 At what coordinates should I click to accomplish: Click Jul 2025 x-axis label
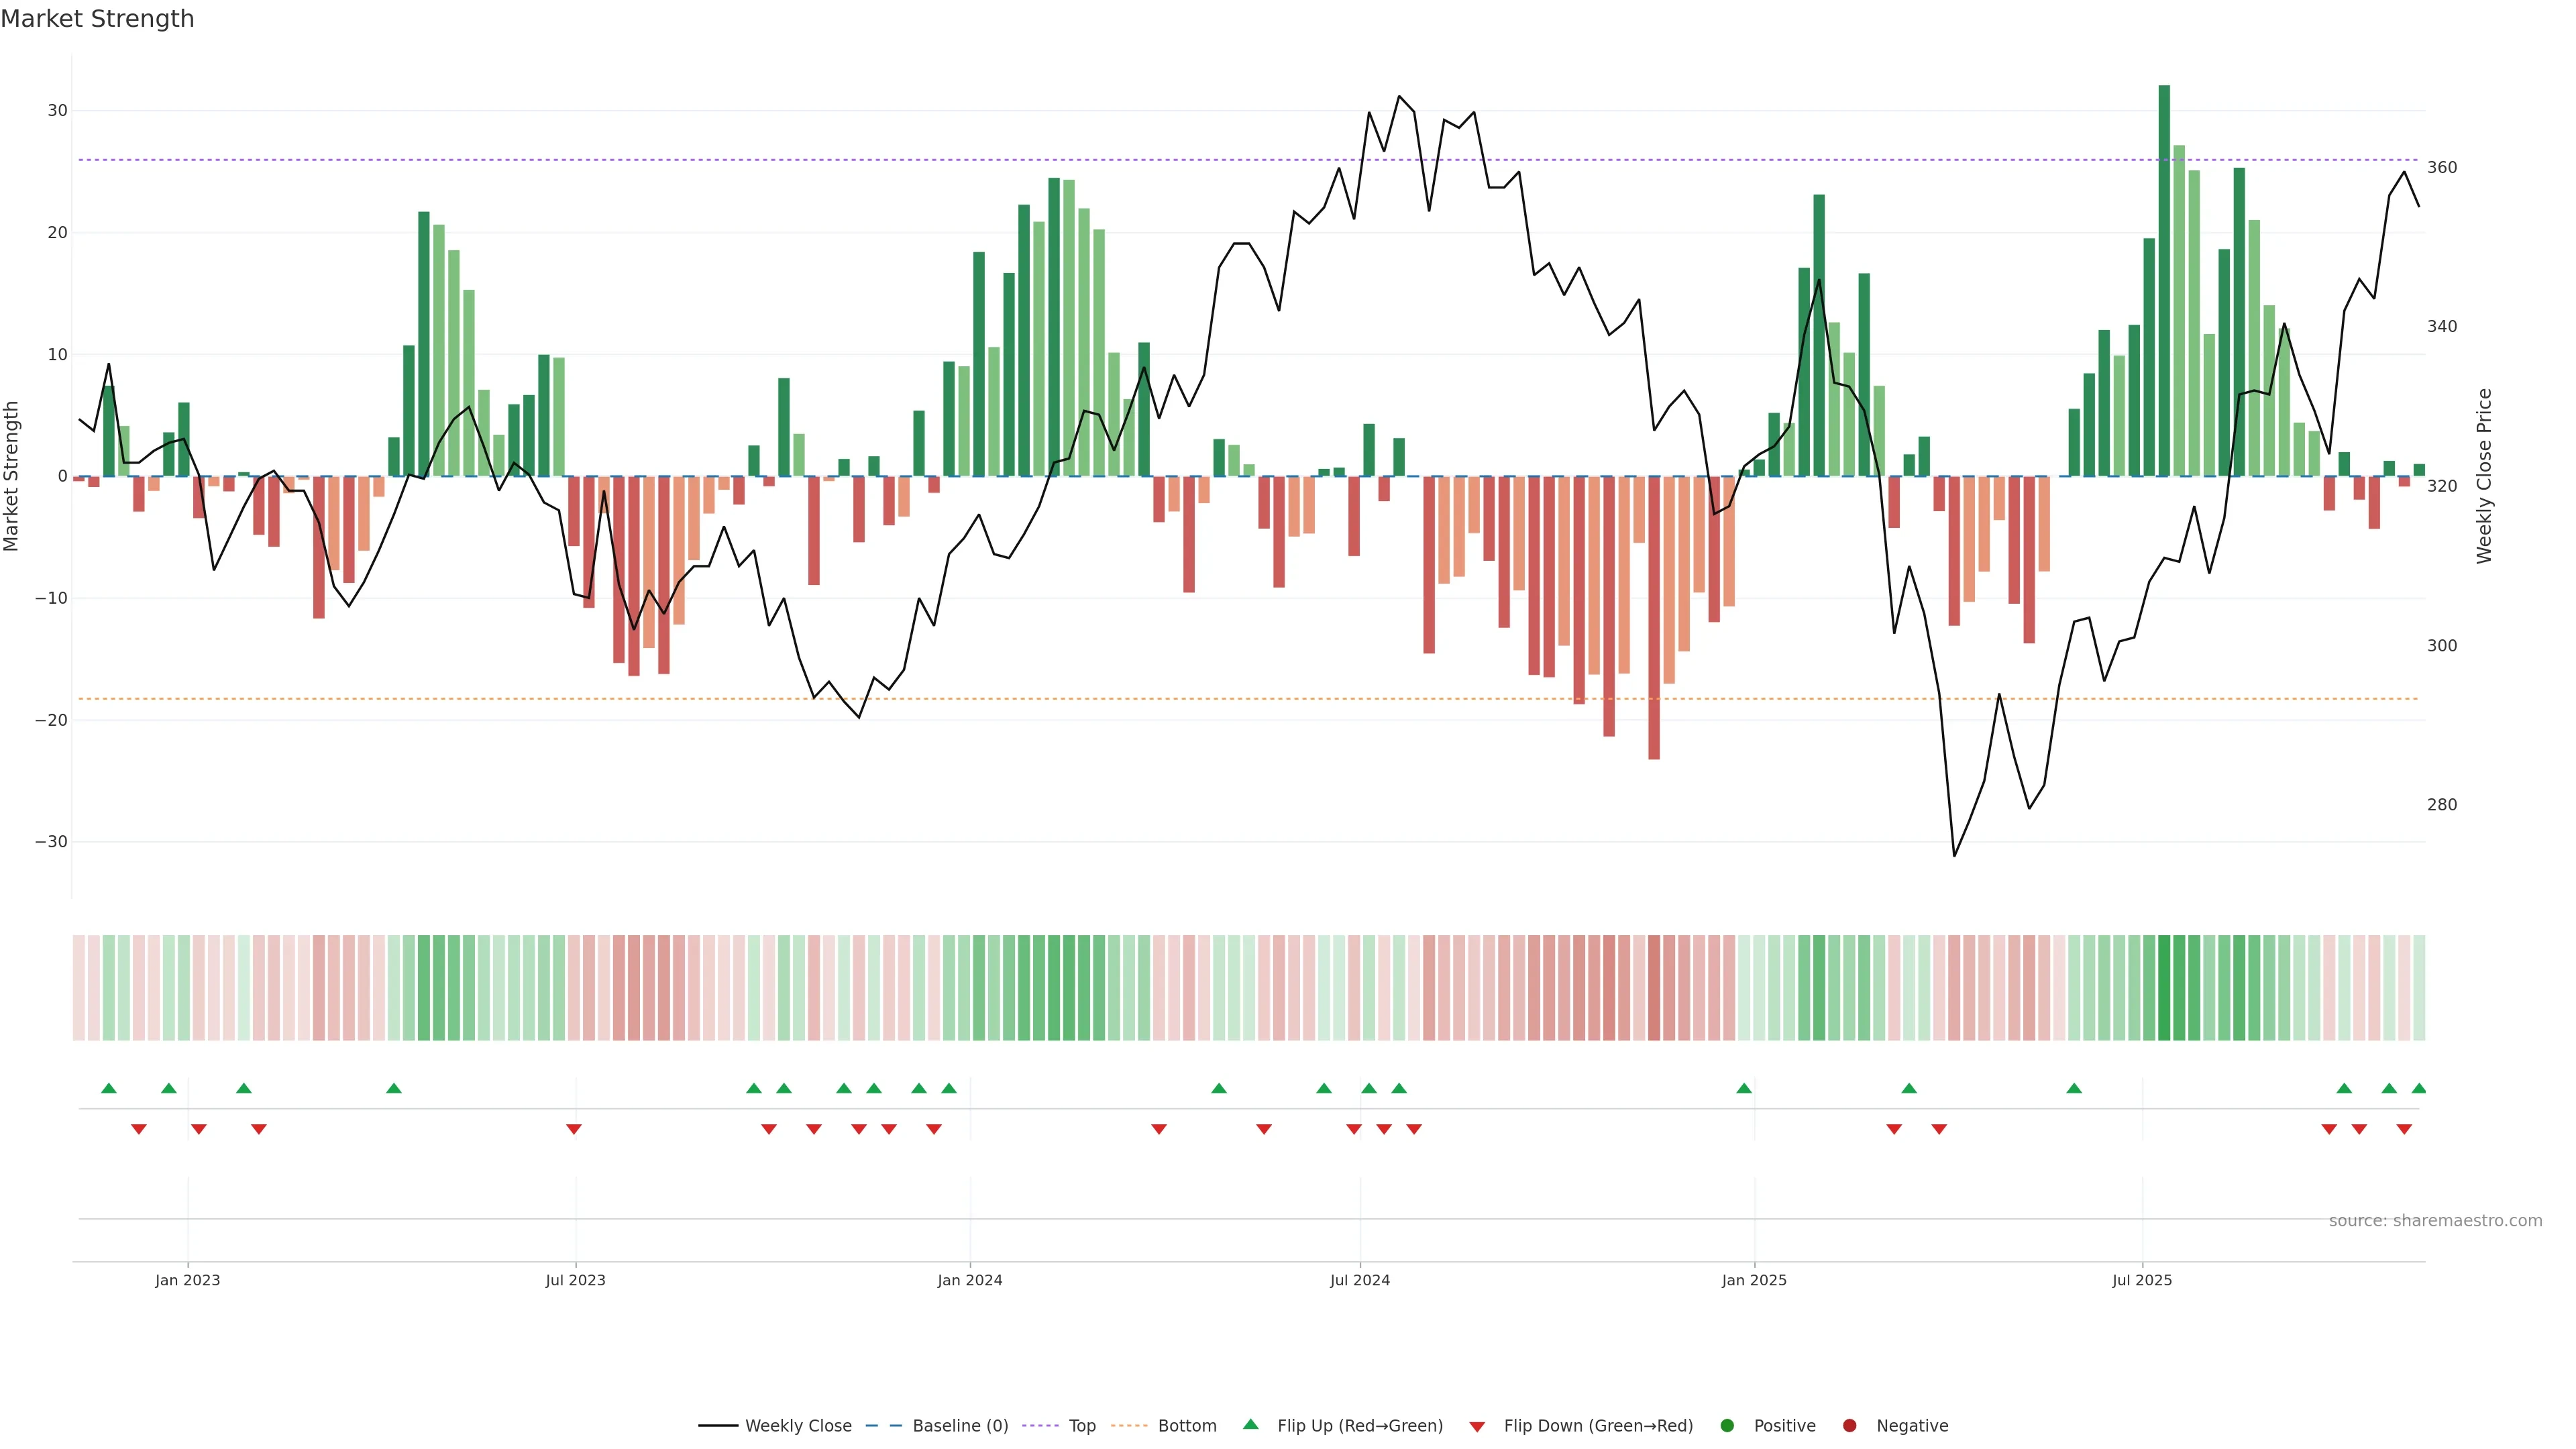click(2141, 1280)
